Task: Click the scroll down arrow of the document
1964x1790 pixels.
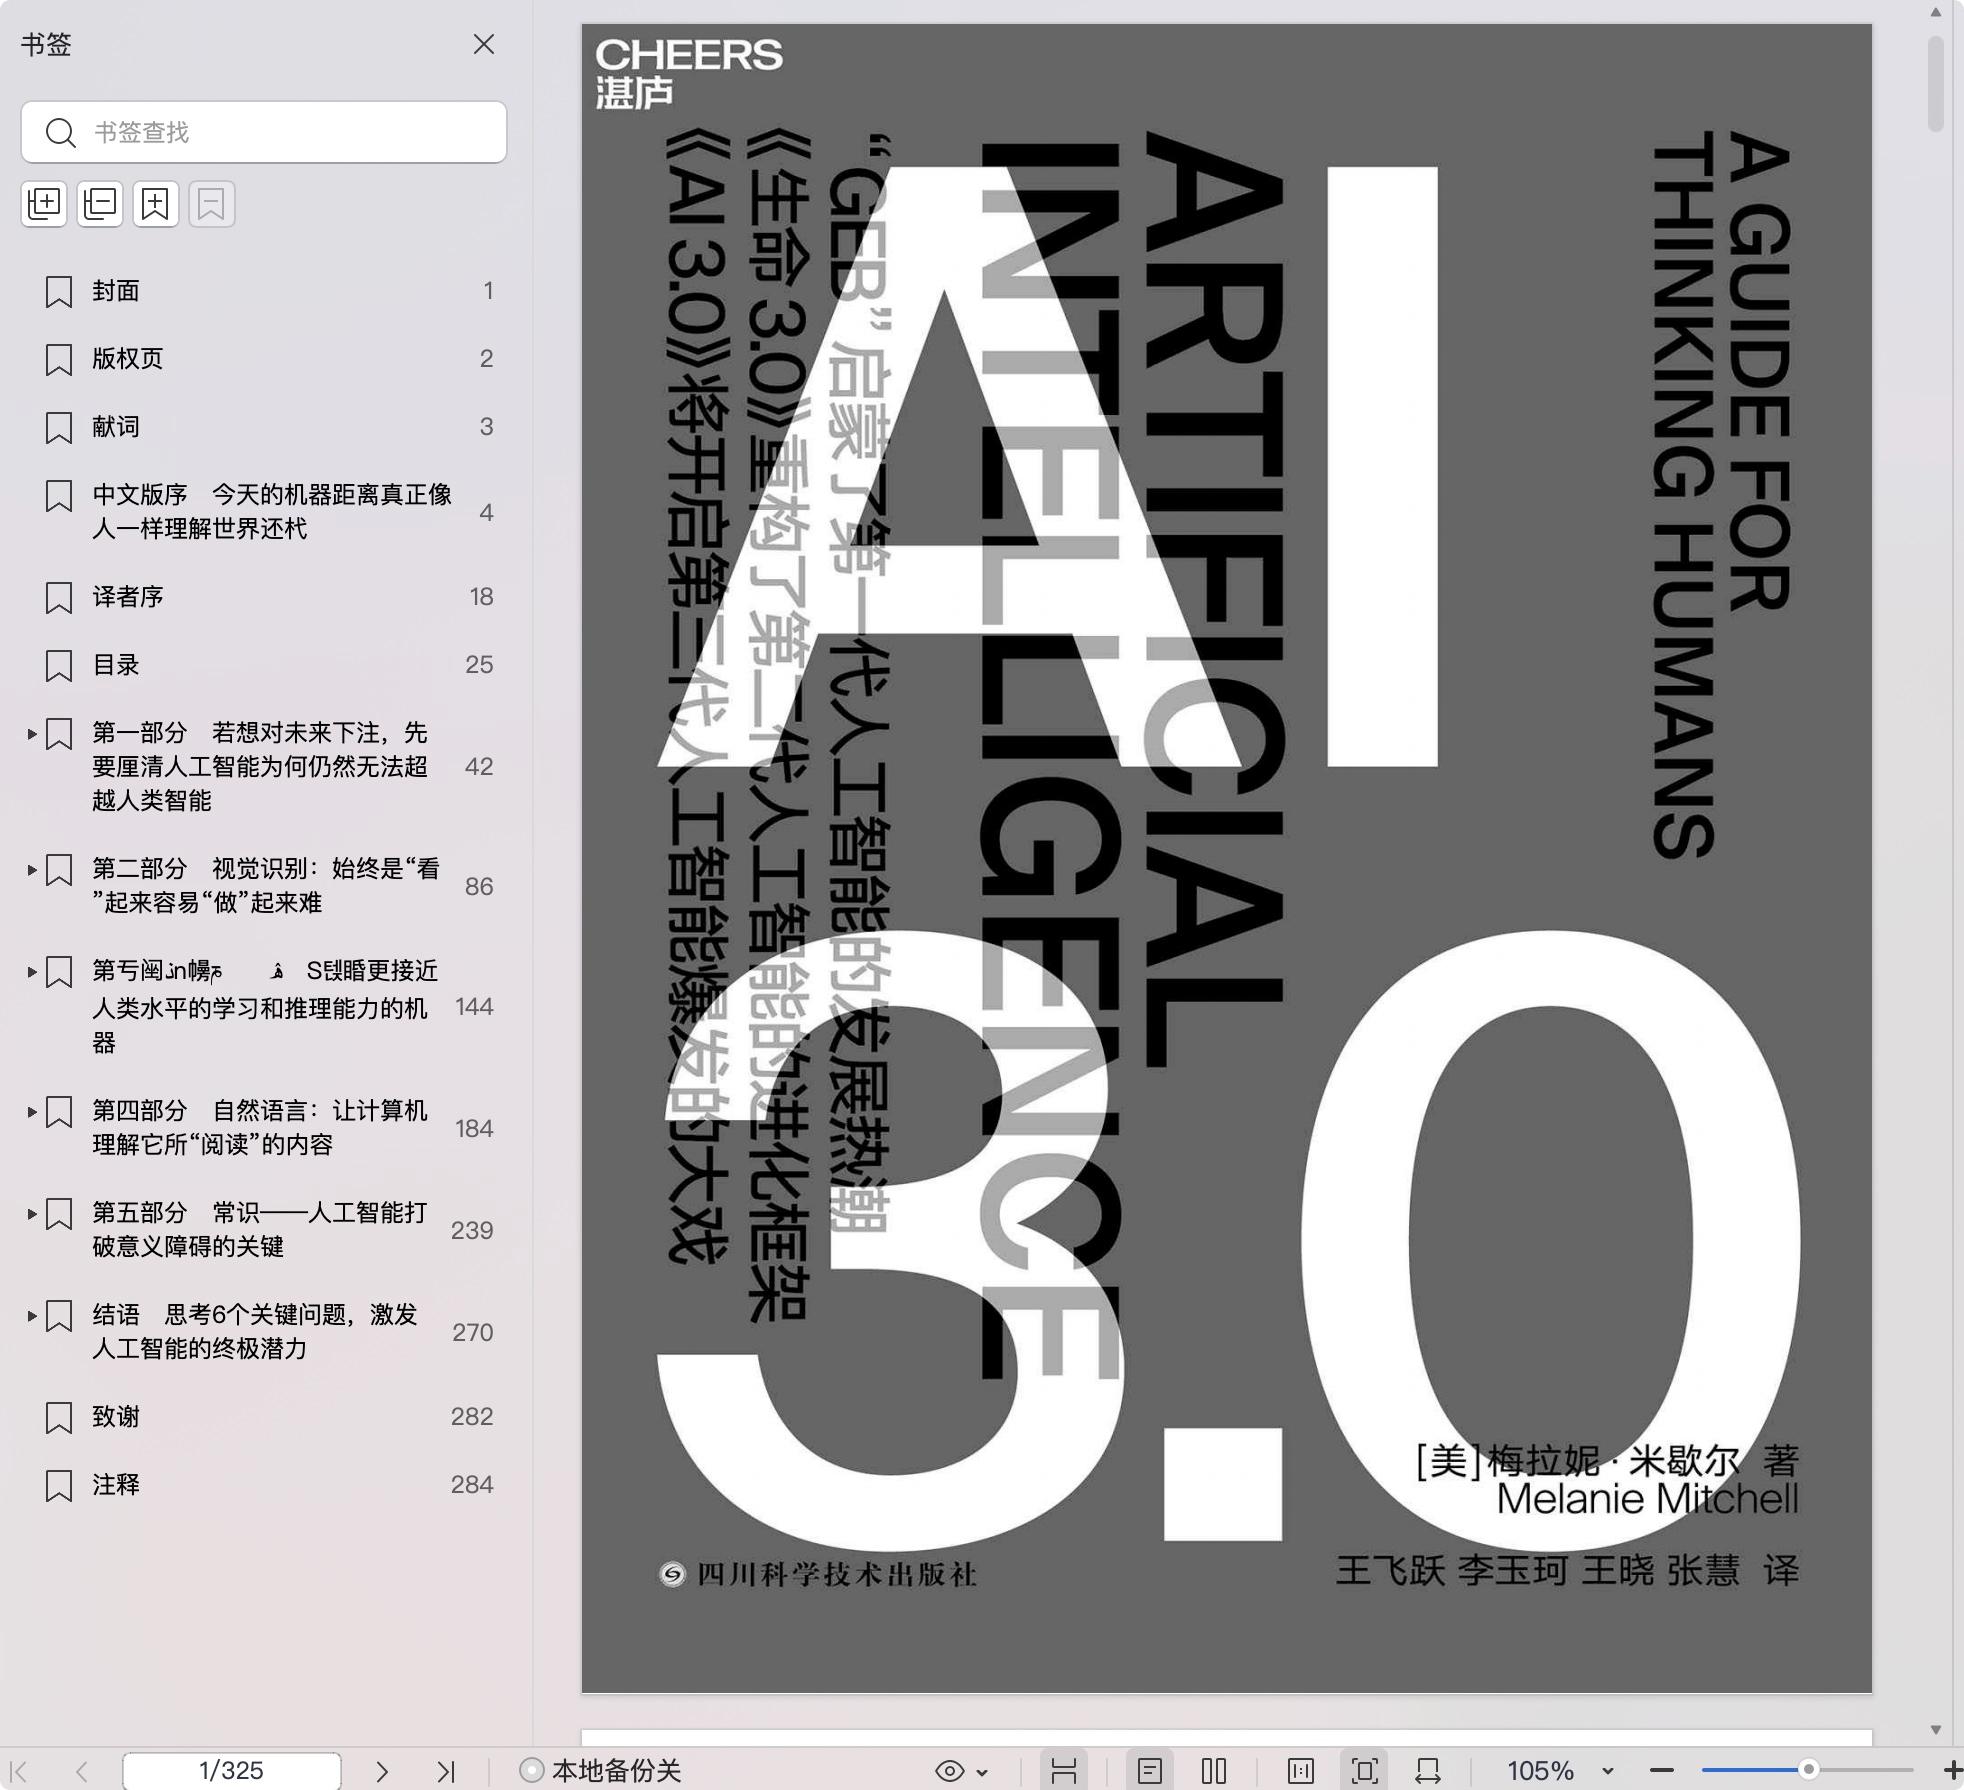Action: tap(1936, 1730)
